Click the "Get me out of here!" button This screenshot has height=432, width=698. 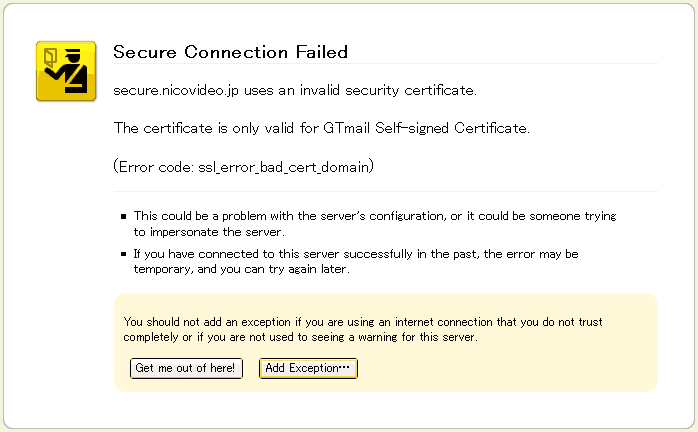[x=186, y=368]
